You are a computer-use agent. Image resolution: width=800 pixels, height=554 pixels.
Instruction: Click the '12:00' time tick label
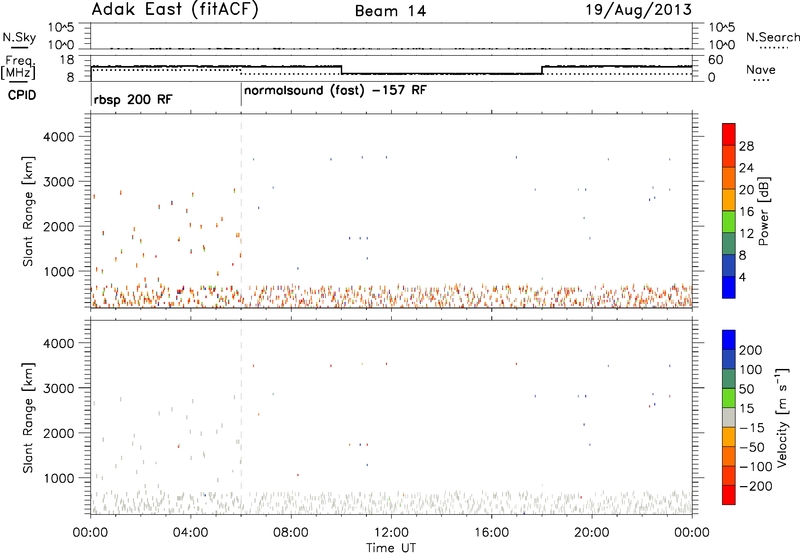point(391,533)
